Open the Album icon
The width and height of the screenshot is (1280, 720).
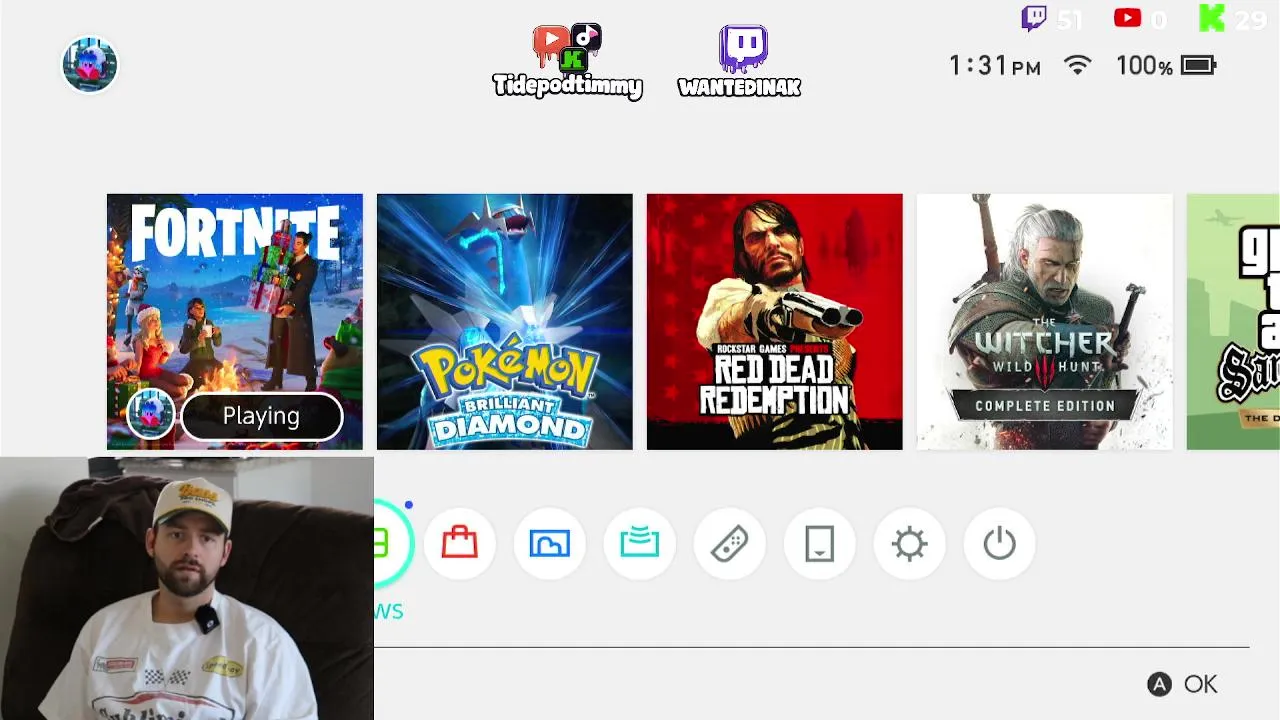pyautogui.click(x=550, y=543)
